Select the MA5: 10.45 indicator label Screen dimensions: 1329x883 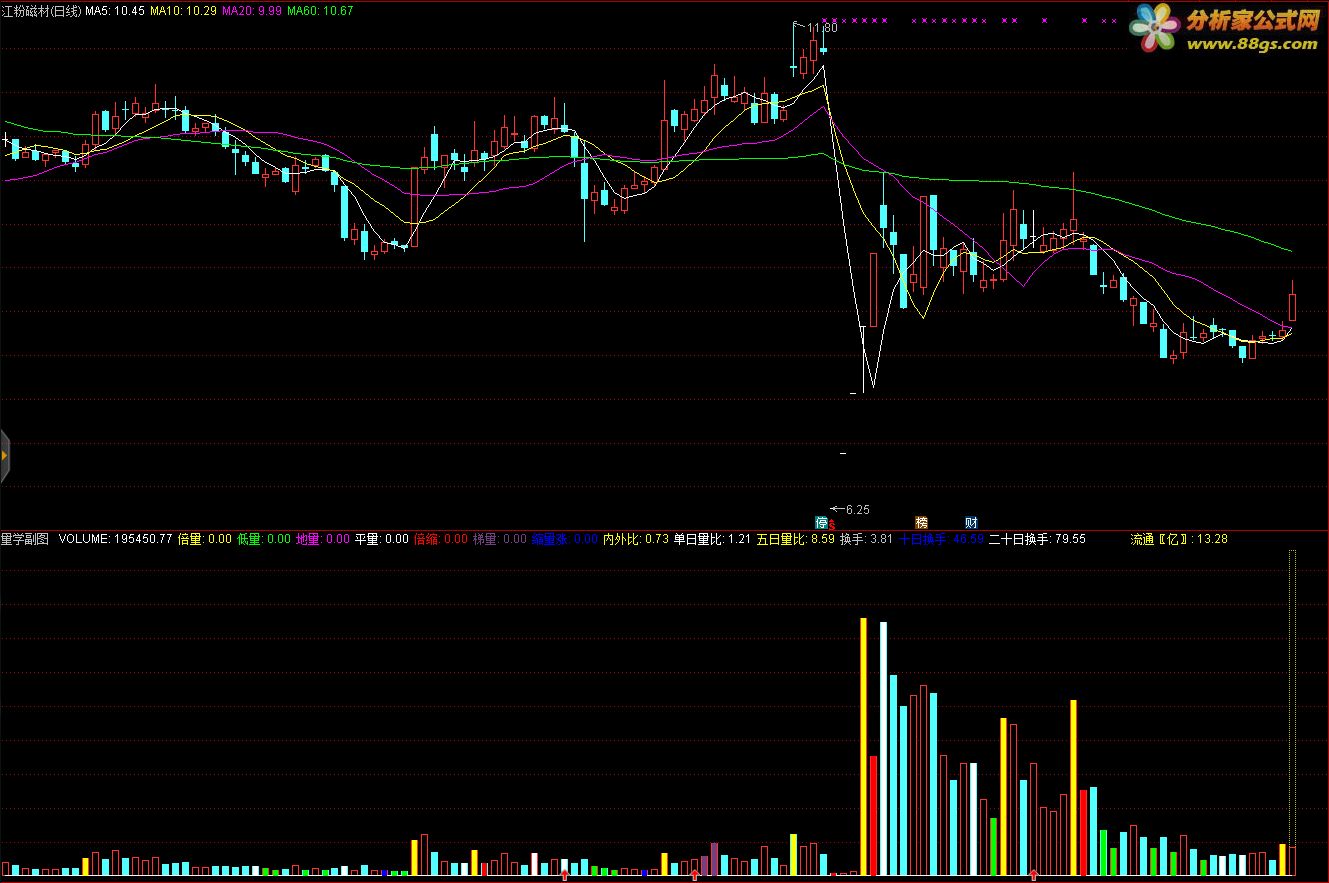tap(115, 11)
